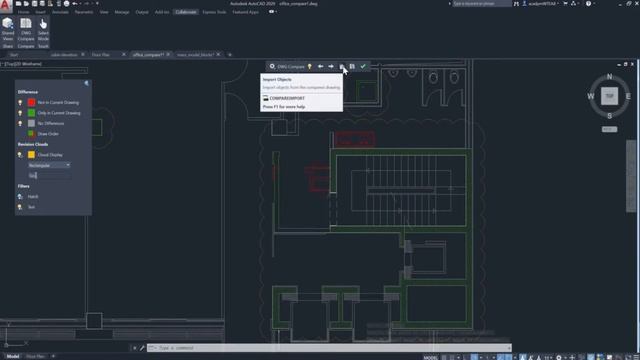Click the MODEL button in status bar

pyautogui.click(x=431, y=357)
